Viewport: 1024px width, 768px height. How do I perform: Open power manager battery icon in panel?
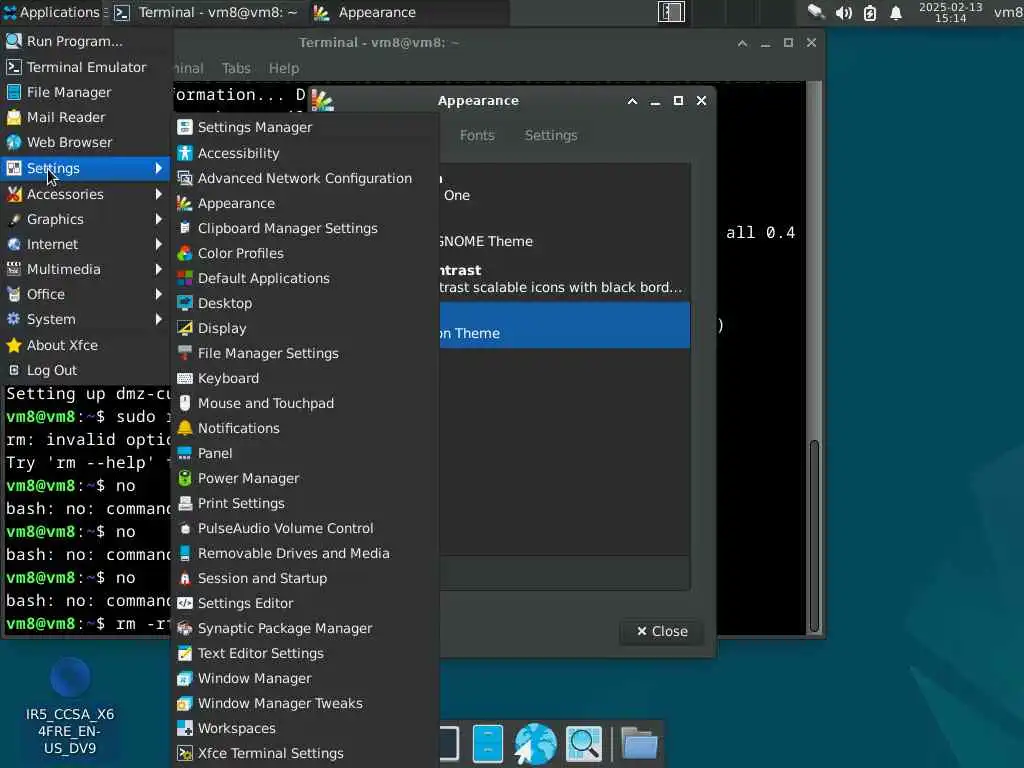tap(870, 13)
